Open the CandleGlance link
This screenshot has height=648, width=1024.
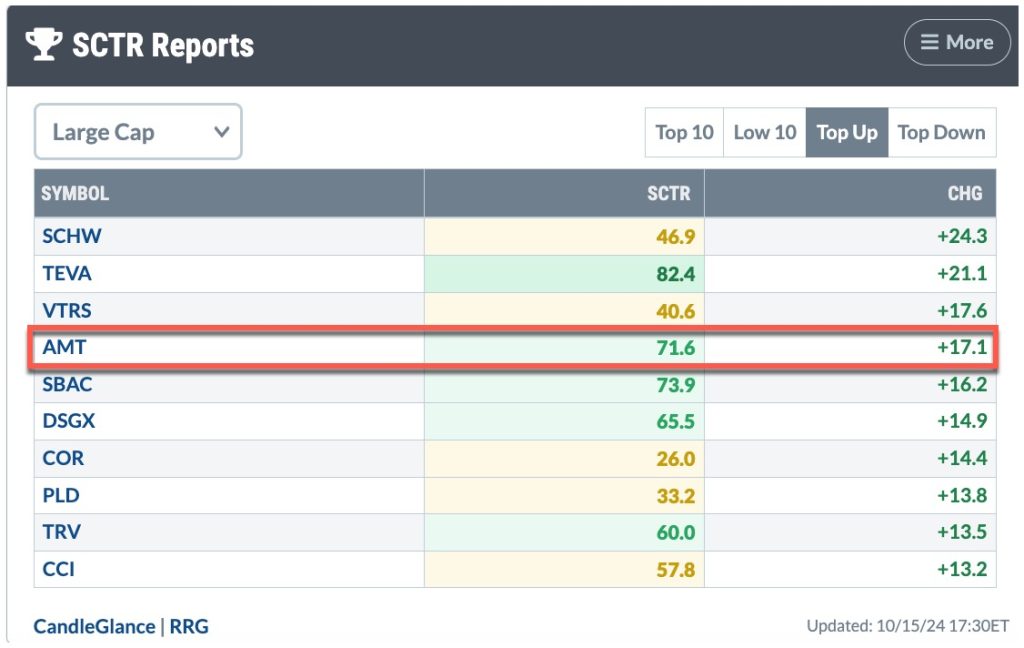pos(94,627)
